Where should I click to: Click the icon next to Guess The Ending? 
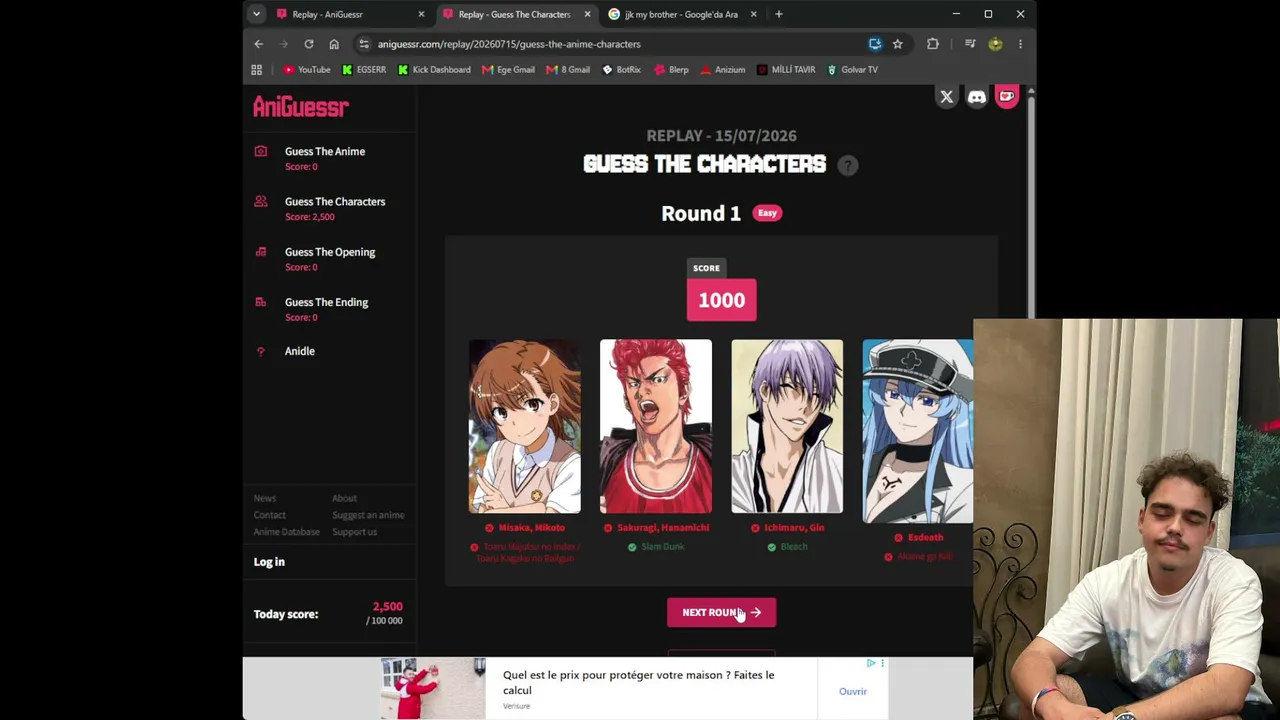click(x=261, y=302)
